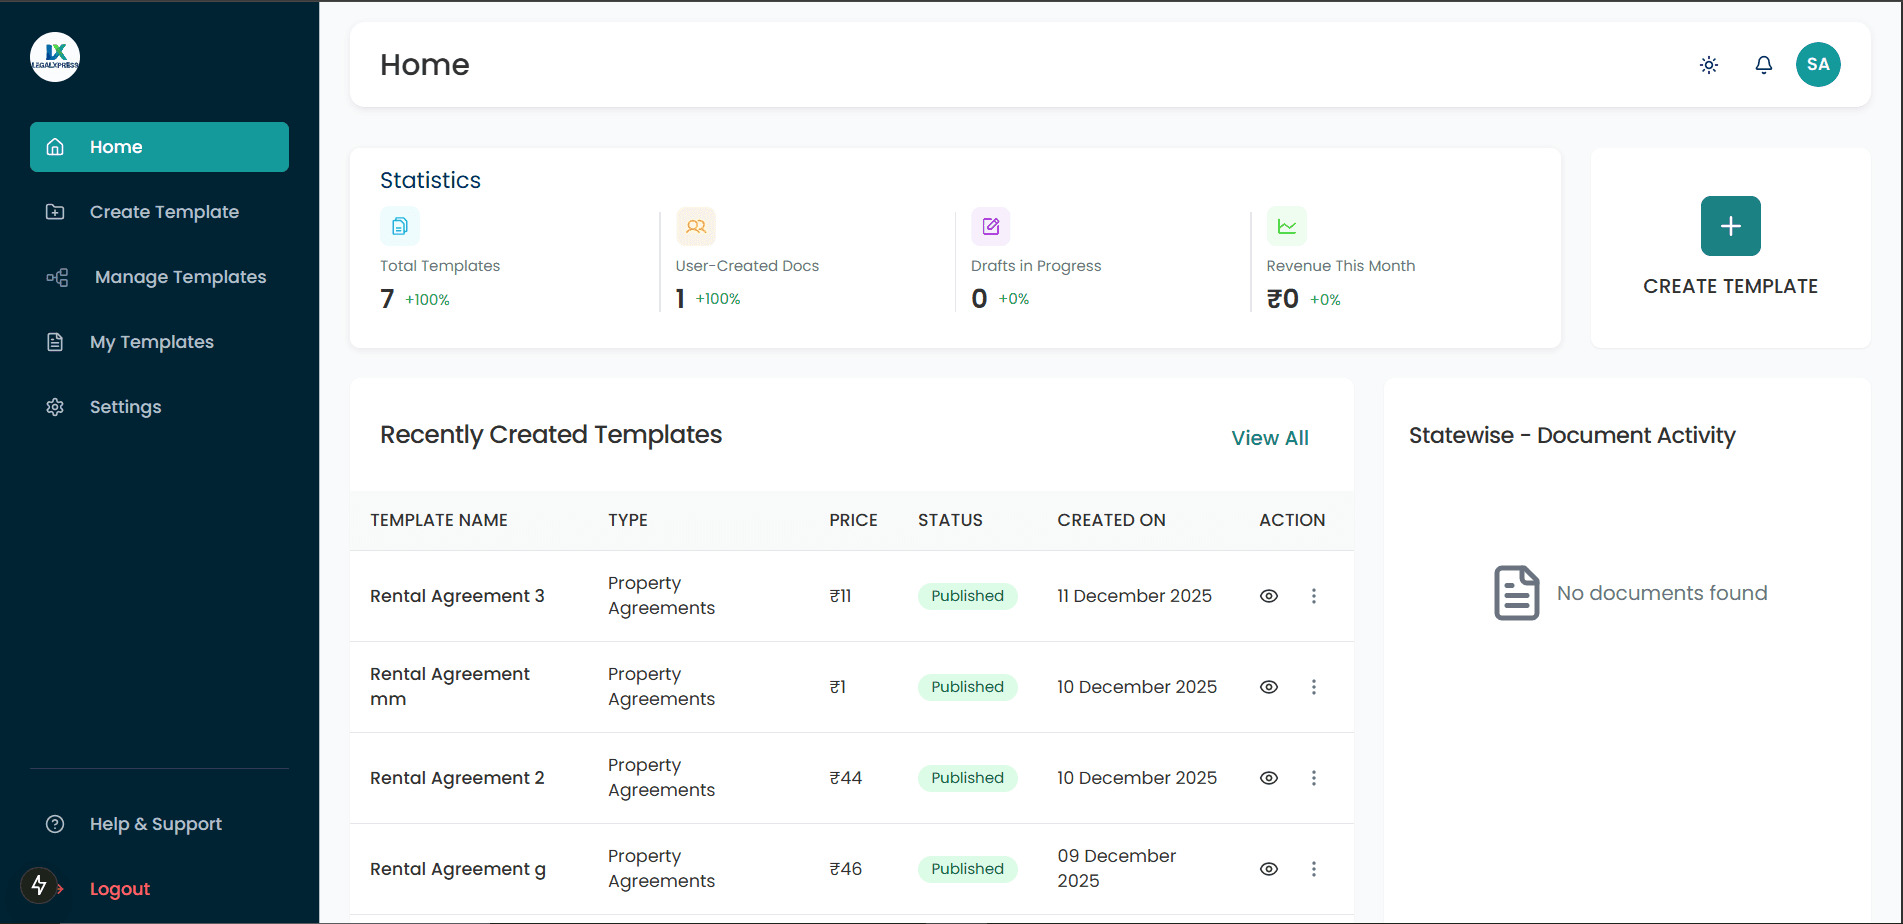
Task: Open the SA profile avatar menu
Action: click(1818, 64)
